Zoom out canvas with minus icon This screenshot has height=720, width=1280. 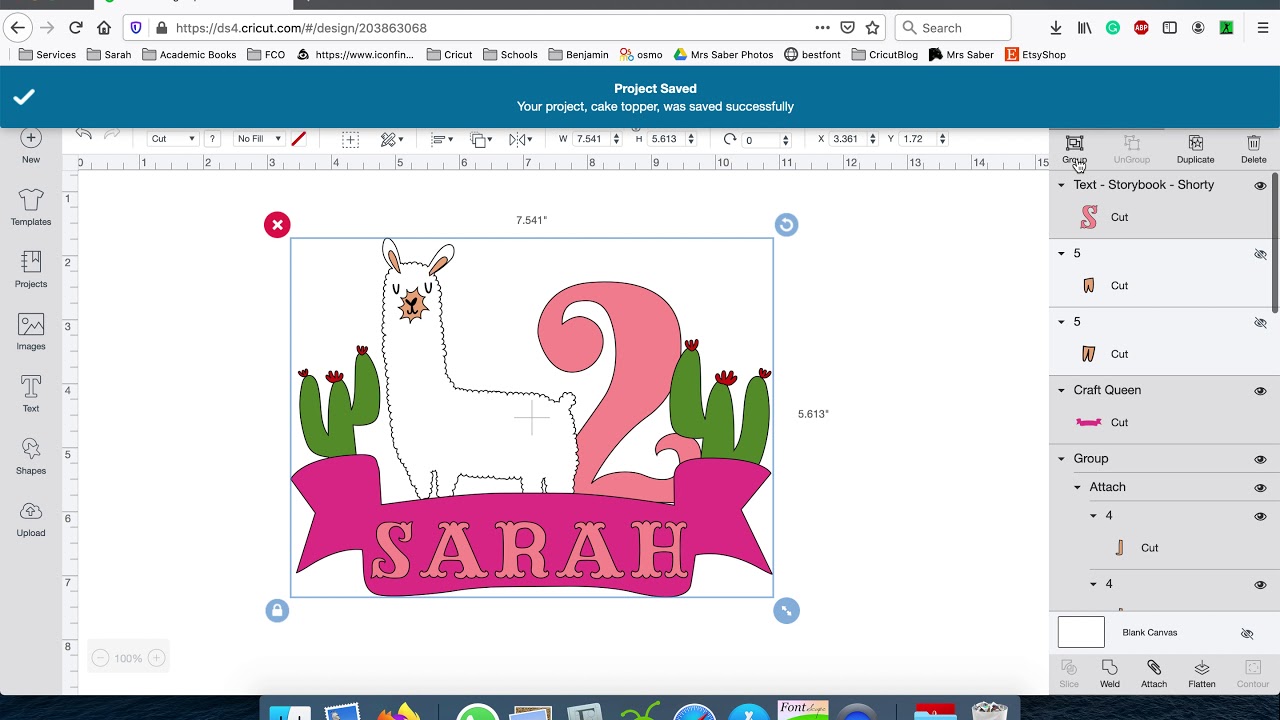click(x=100, y=658)
